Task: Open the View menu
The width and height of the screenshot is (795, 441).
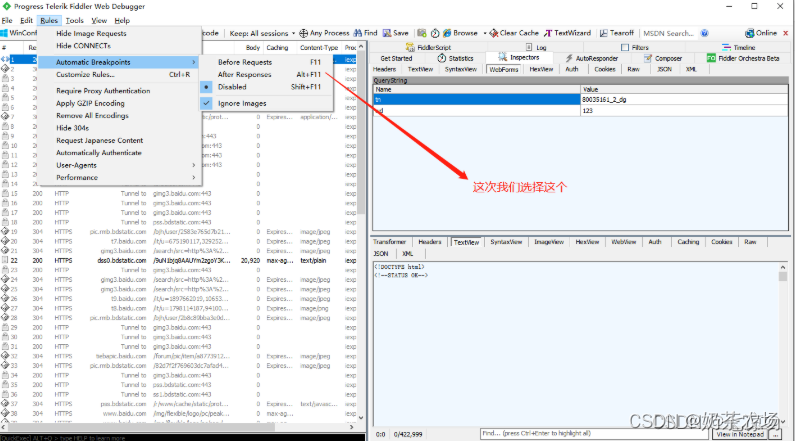Action: click(99, 20)
